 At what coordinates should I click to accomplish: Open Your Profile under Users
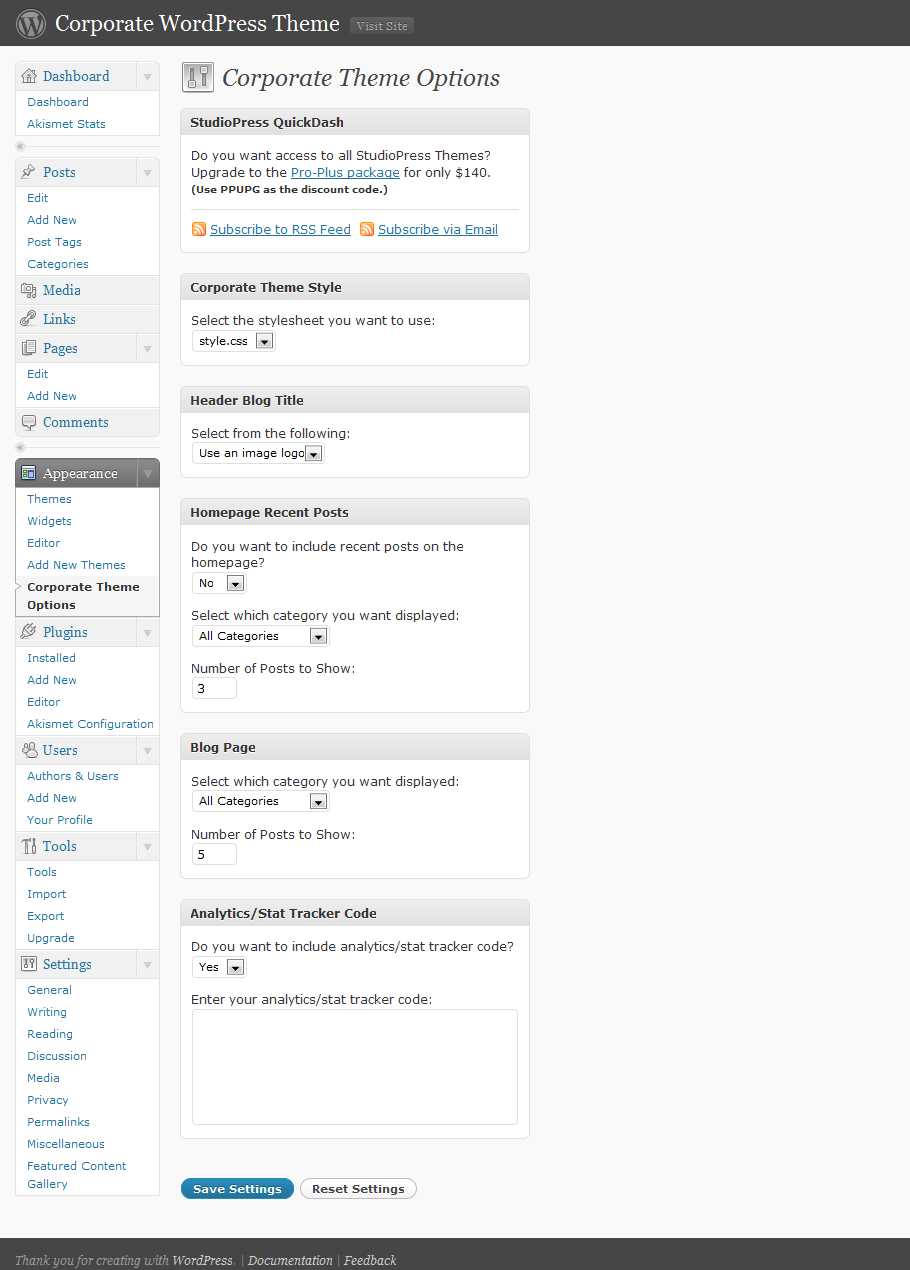tap(59, 820)
